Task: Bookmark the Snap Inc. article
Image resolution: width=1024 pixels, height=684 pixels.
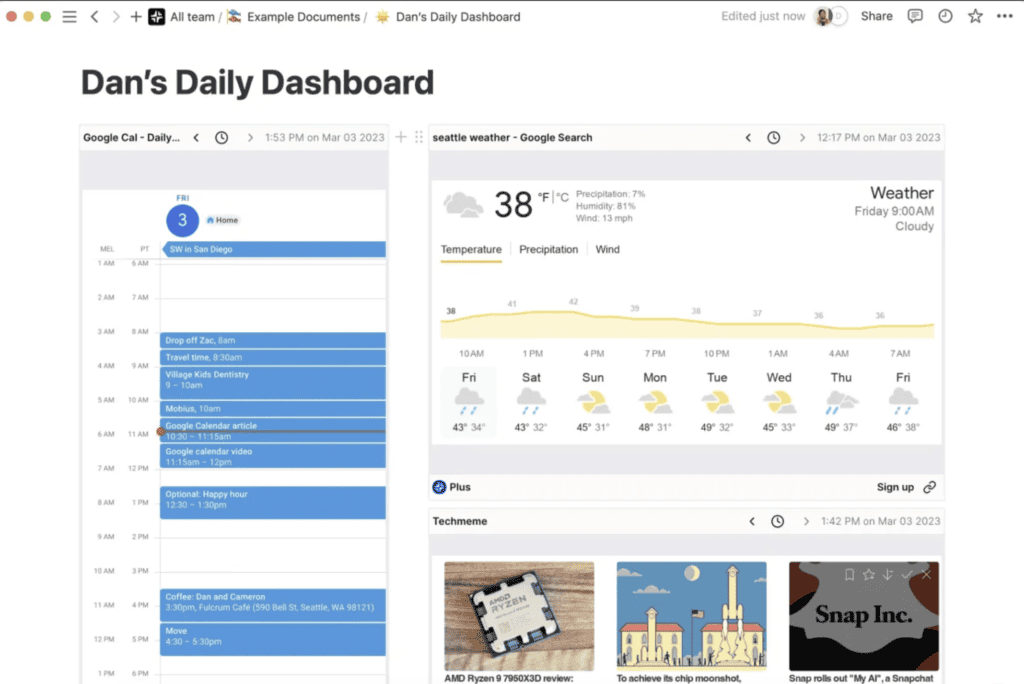Action: (x=849, y=574)
